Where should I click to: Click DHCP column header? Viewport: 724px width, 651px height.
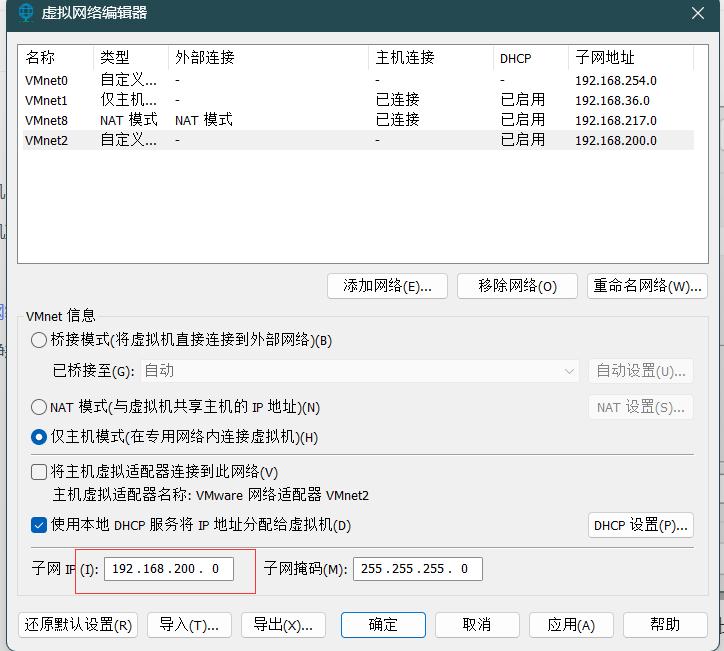coord(531,58)
